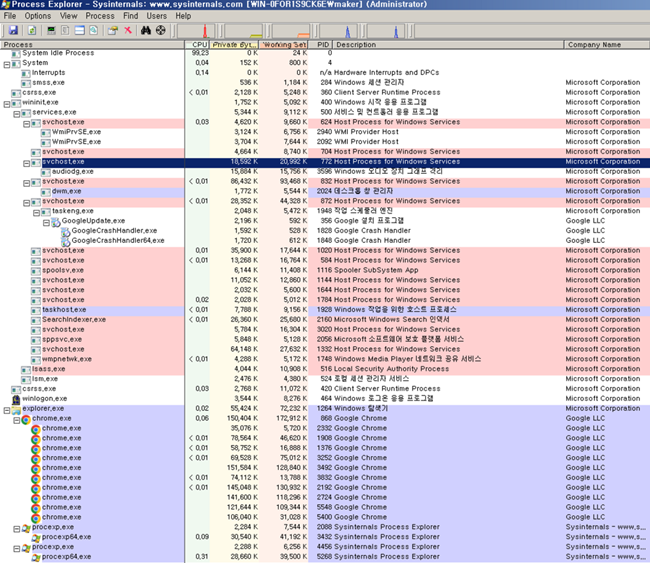
Task: Open the Help menu
Action: pos(183,16)
